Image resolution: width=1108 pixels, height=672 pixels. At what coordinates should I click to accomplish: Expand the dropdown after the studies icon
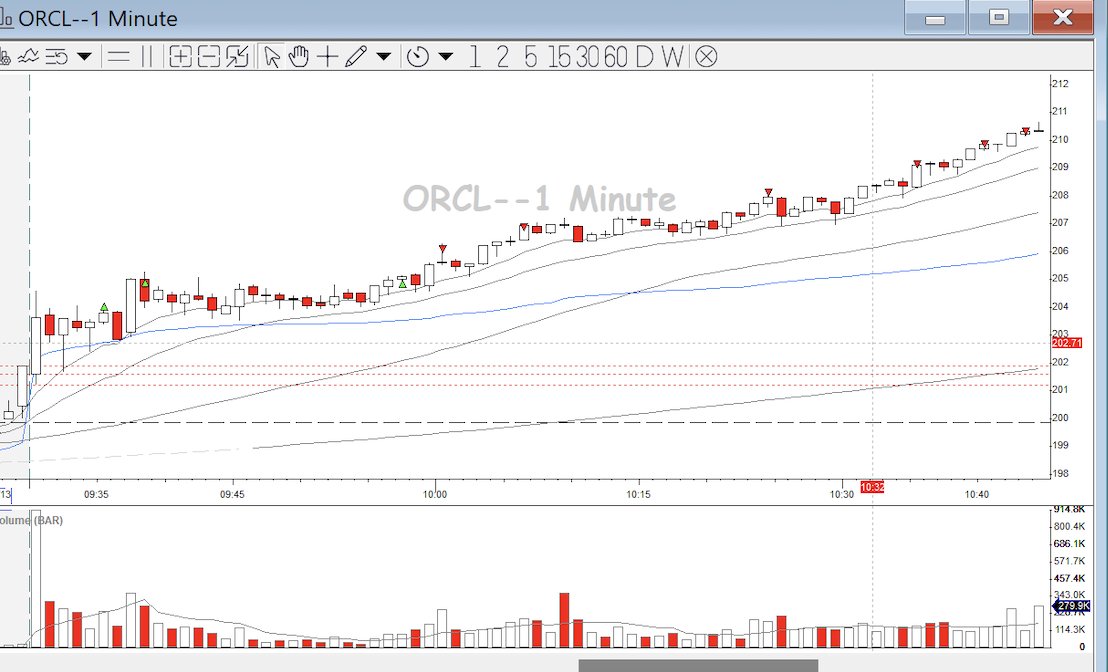point(84,56)
